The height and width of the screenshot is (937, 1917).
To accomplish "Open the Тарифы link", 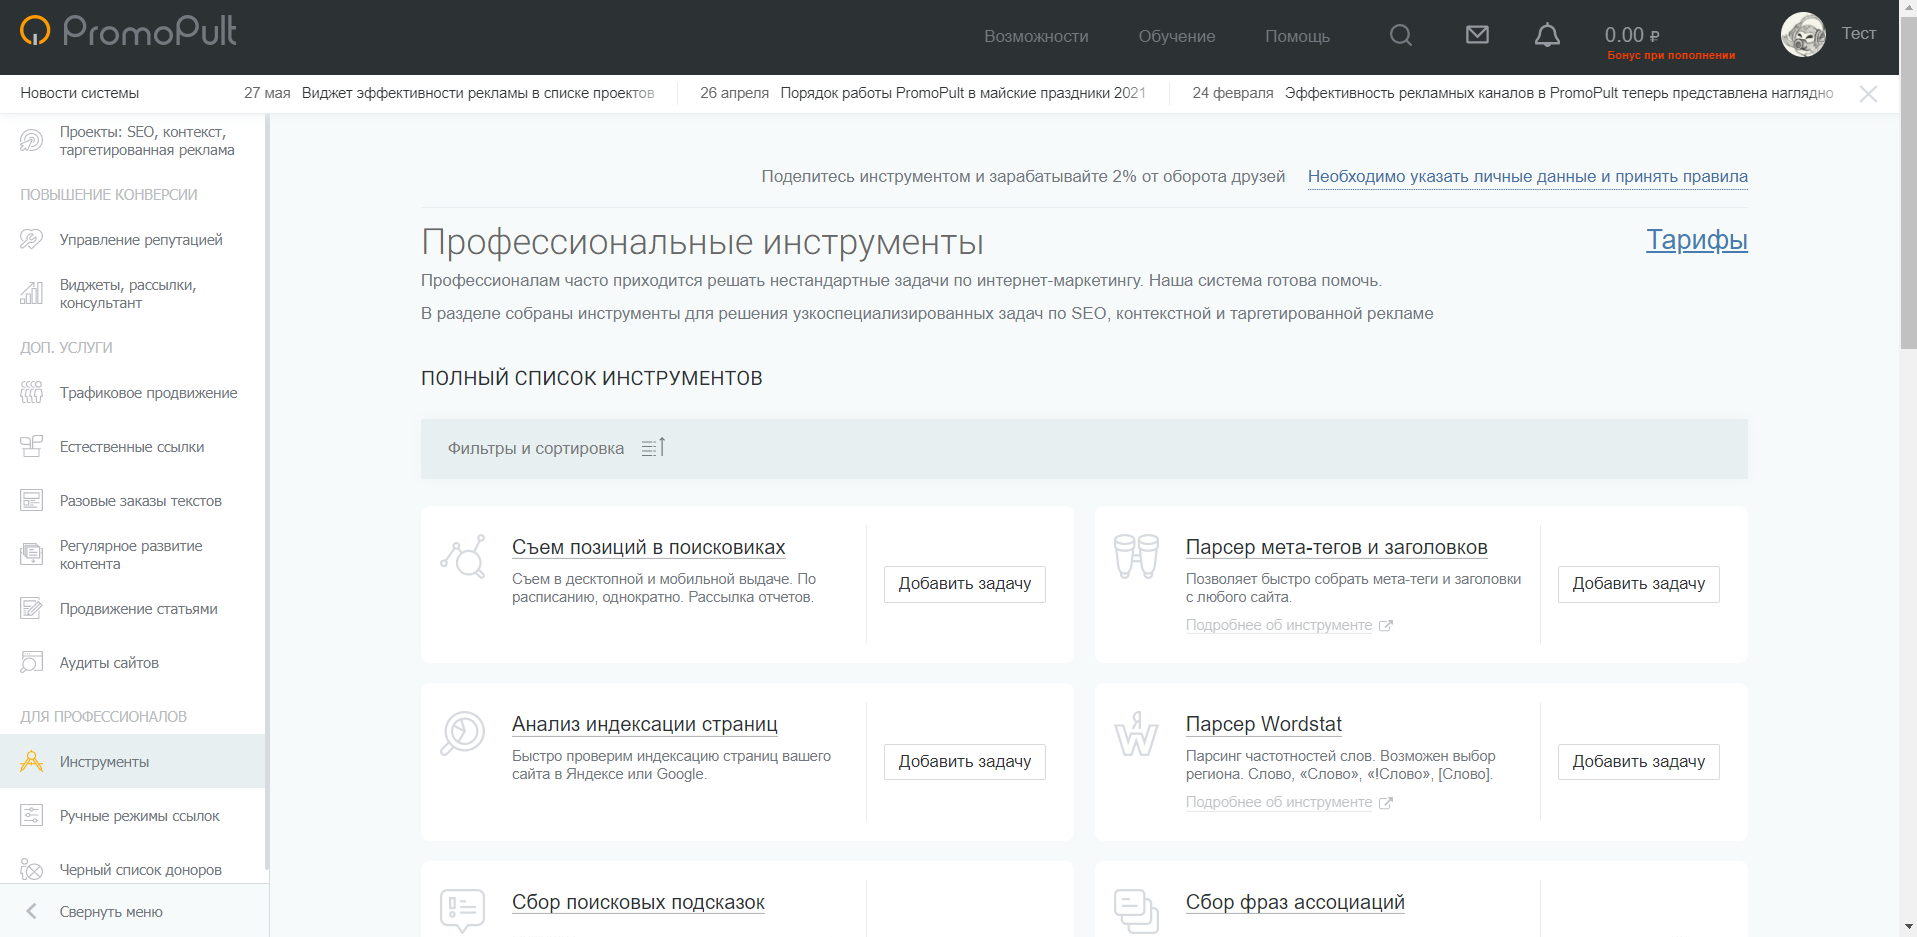I will [x=1697, y=240].
